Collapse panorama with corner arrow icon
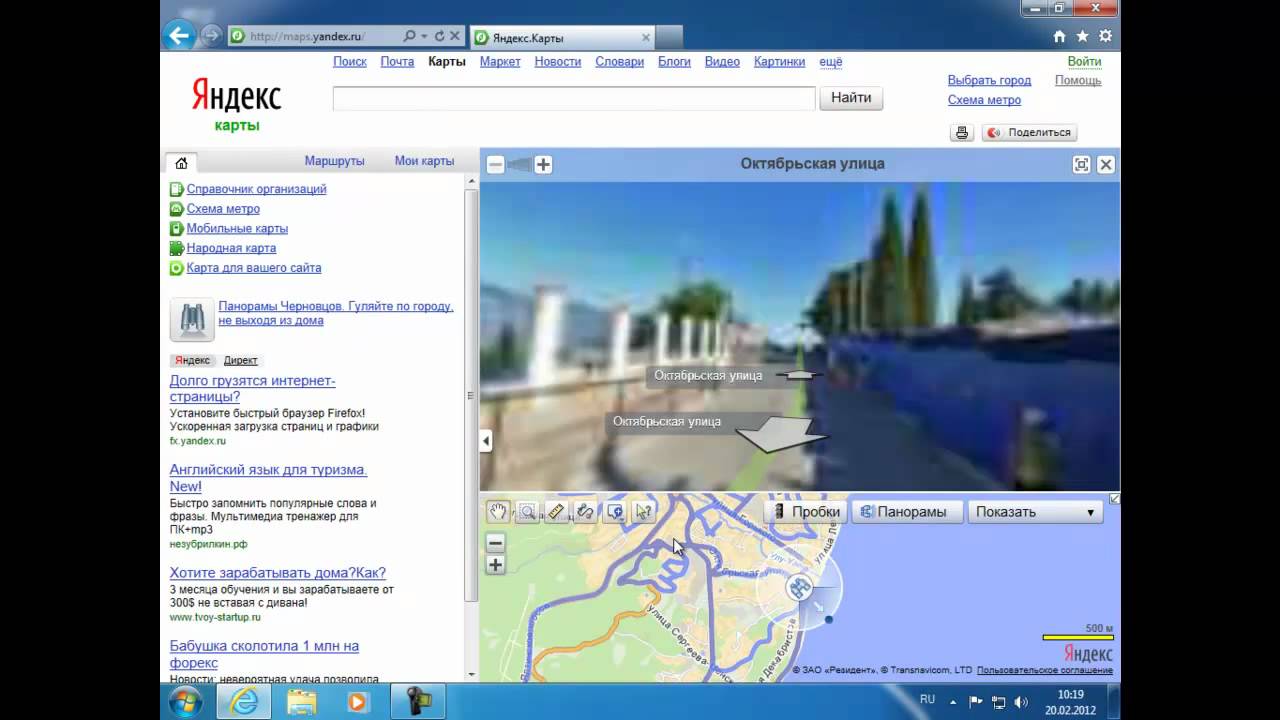The image size is (1280, 720). 1115,498
